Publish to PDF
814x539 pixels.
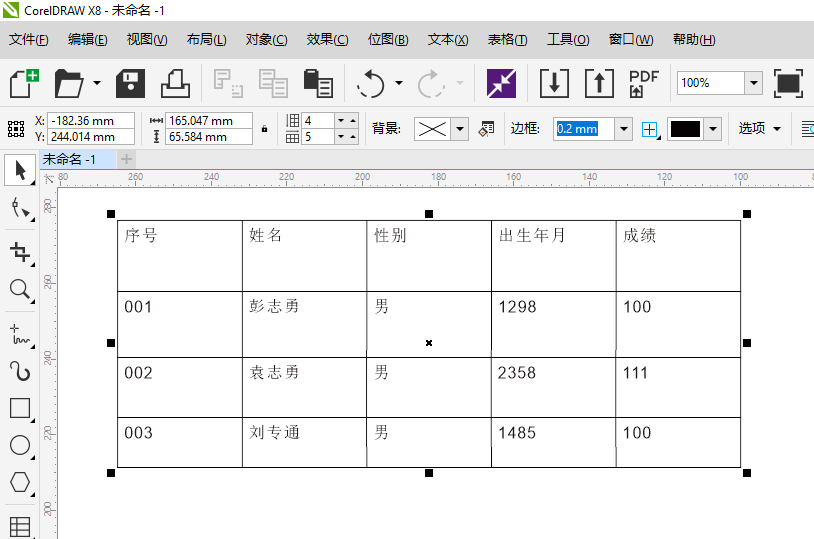click(x=643, y=83)
